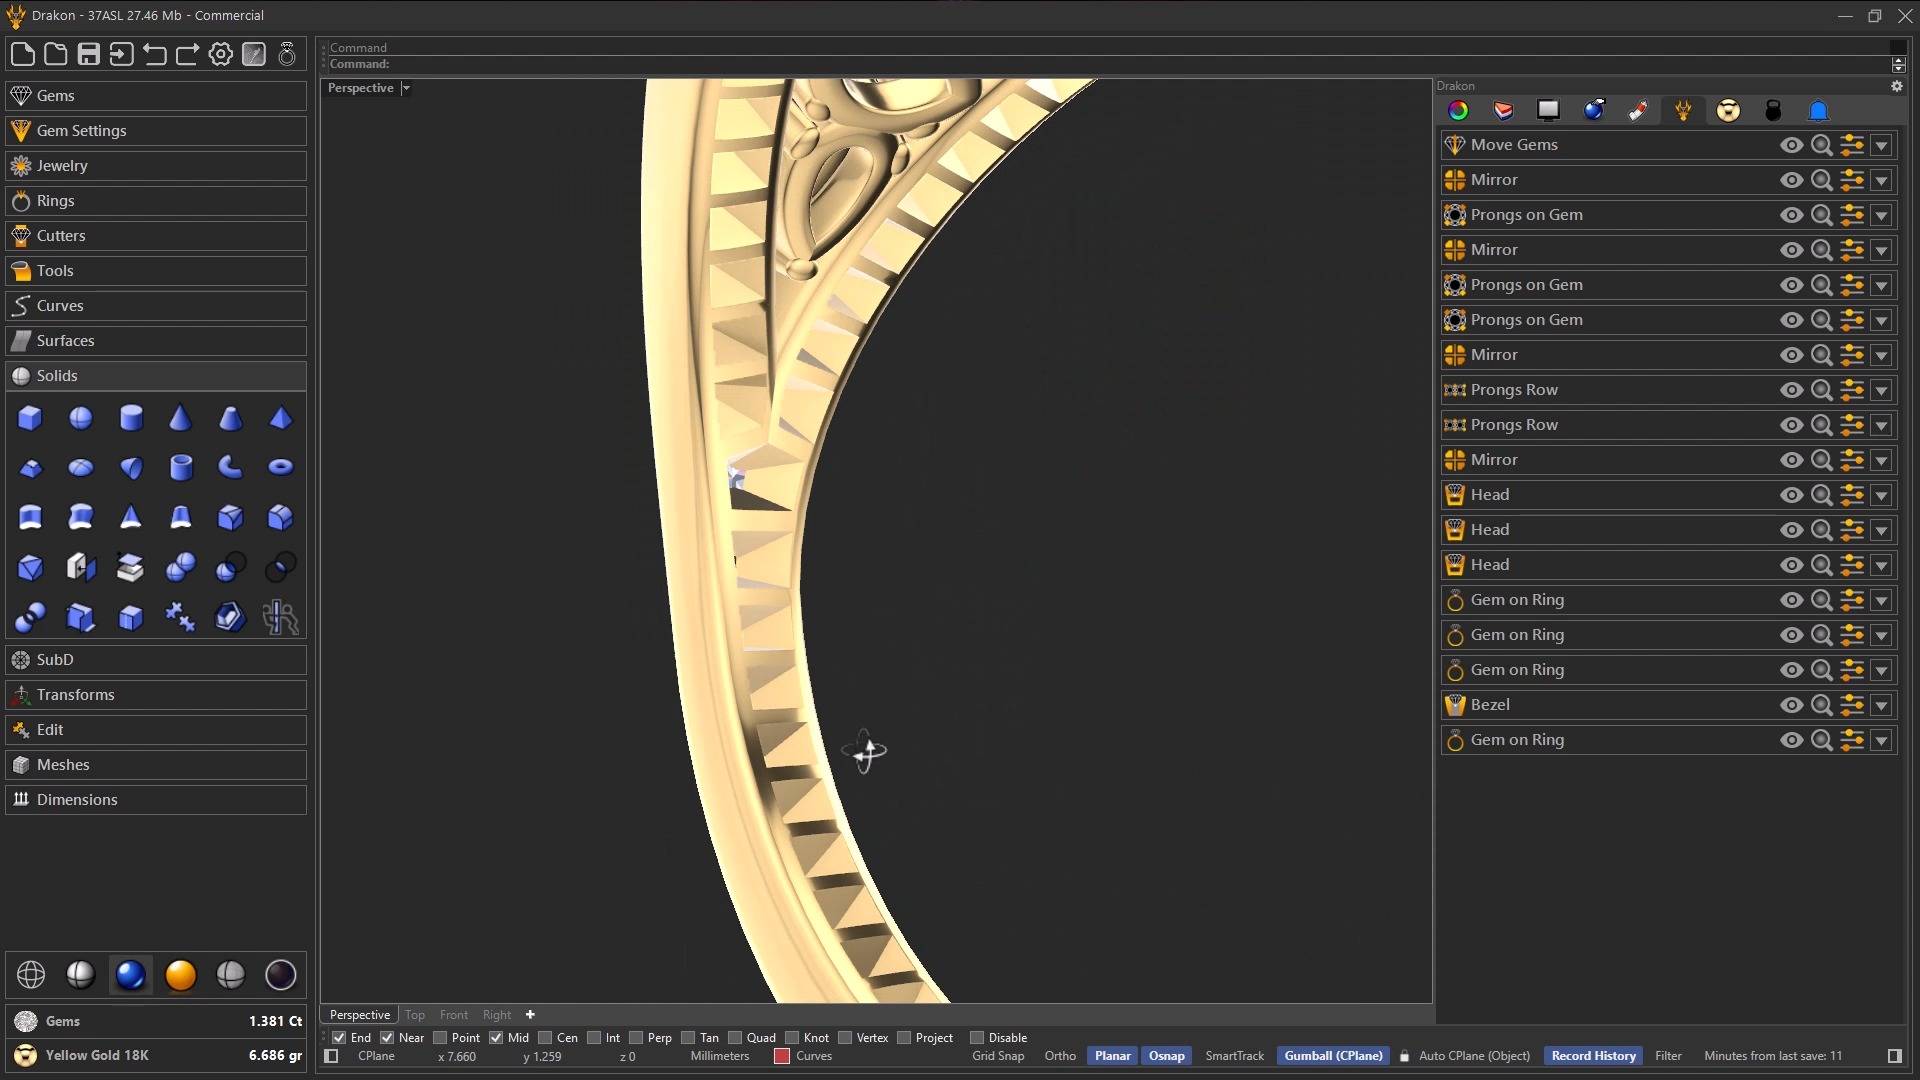The height and width of the screenshot is (1080, 1920).
Task: Select wireframe display mode globe icon
Action: click(x=31, y=974)
